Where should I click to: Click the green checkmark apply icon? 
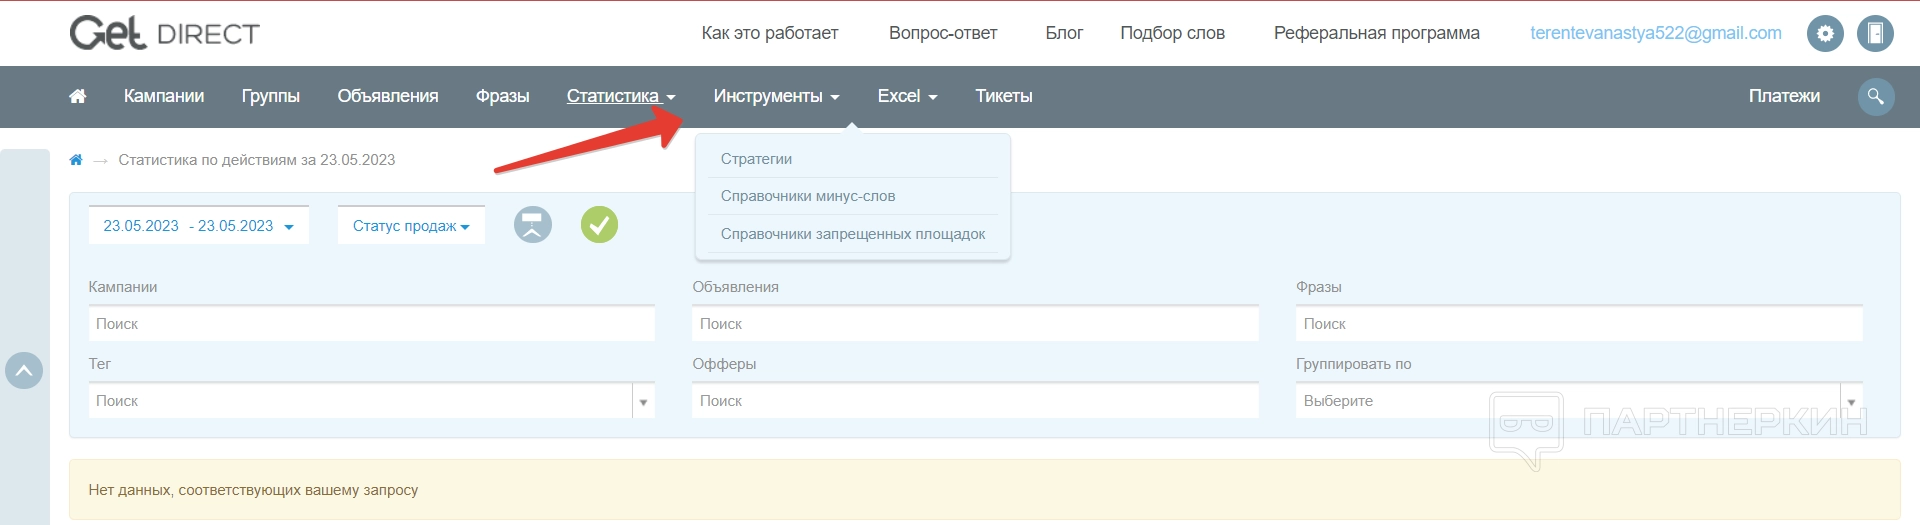(599, 225)
